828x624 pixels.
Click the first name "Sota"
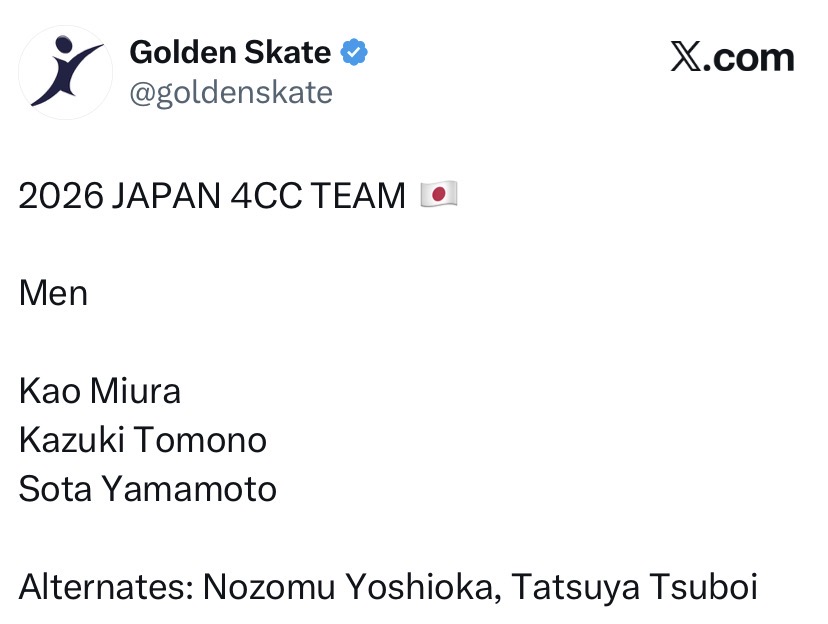[x=55, y=490]
